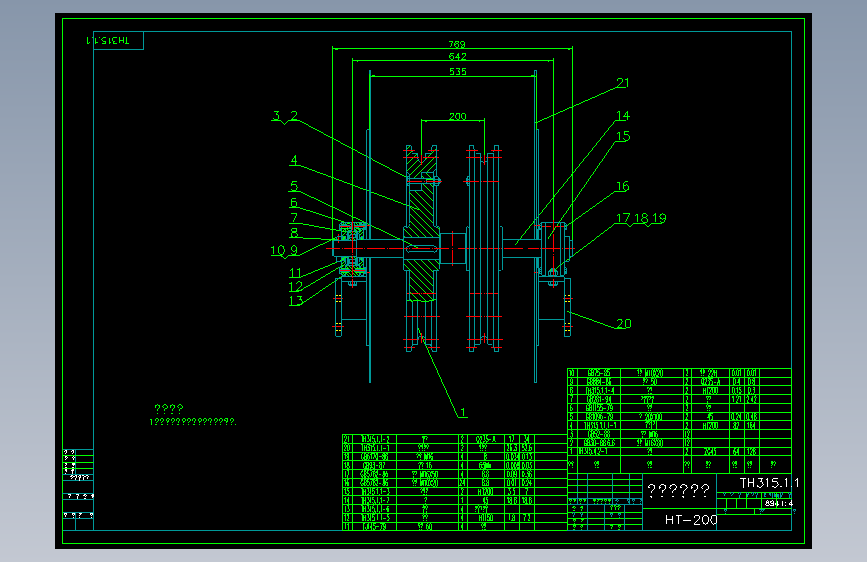Click the ???? technical notes heading
The width and height of the screenshot is (867, 562).
point(169,409)
